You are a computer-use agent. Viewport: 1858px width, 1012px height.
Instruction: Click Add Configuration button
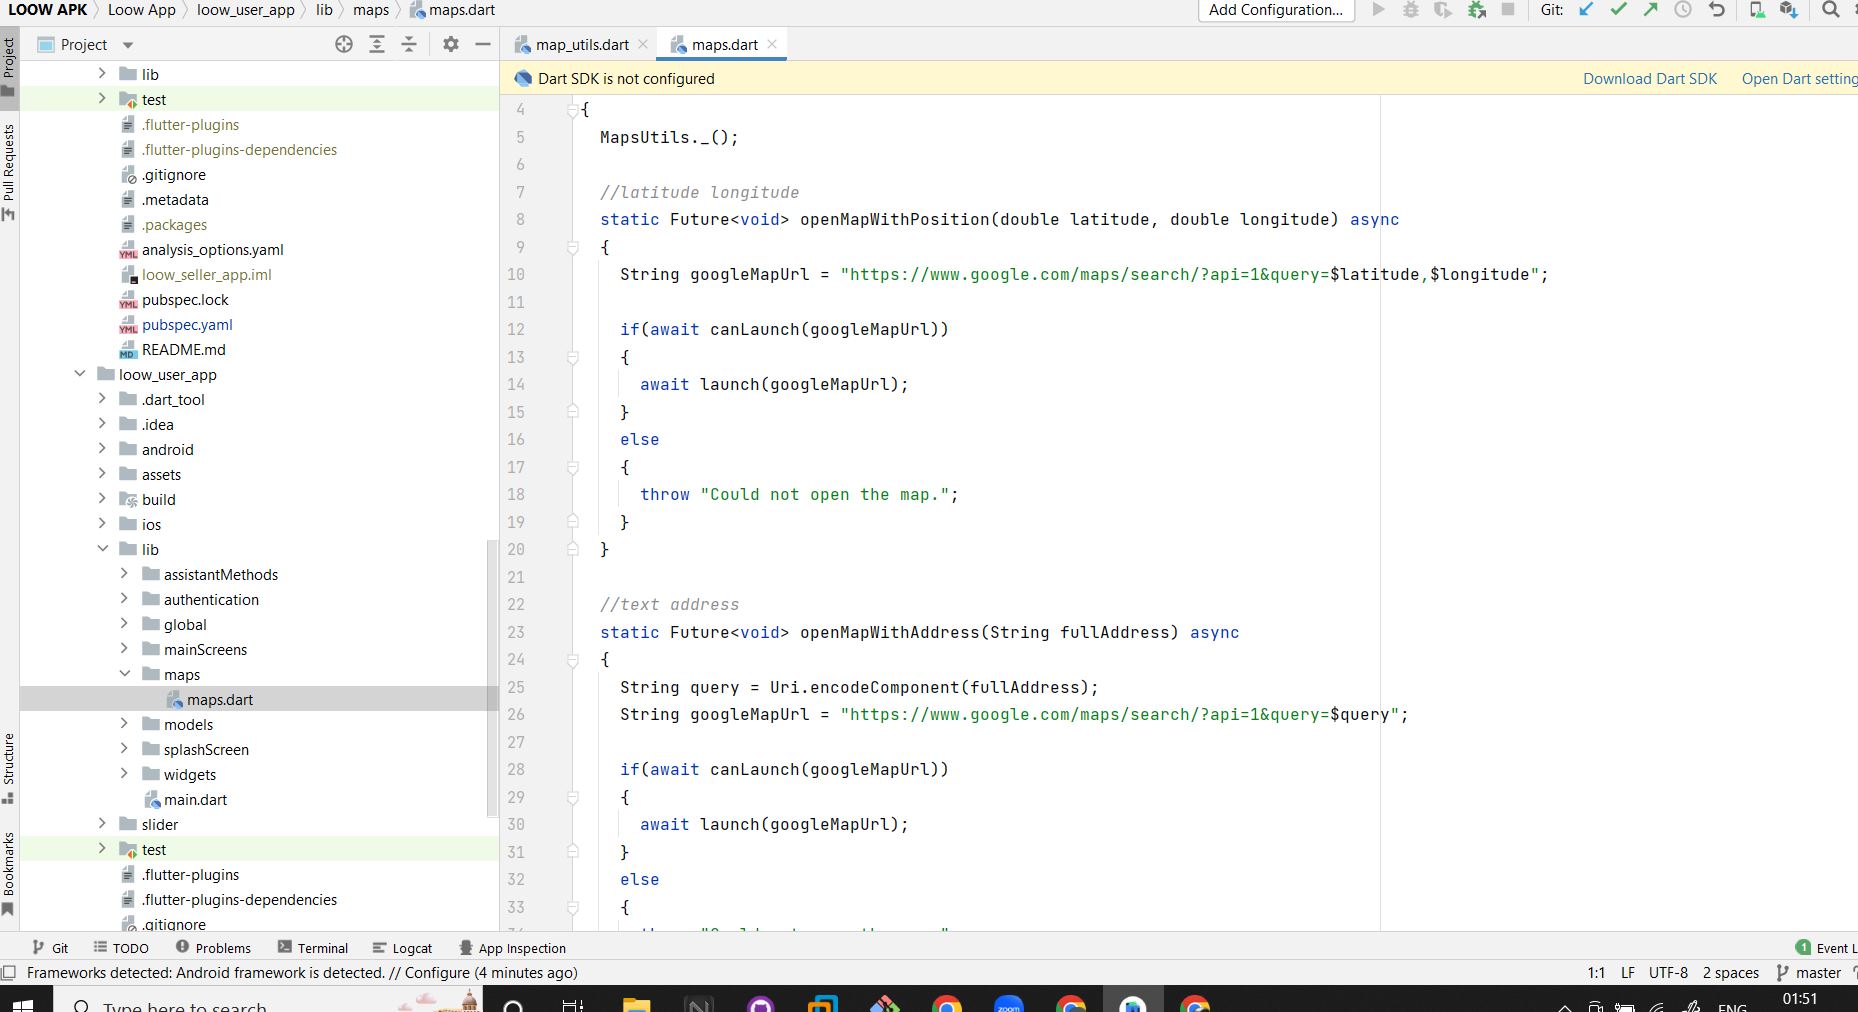pyautogui.click(x=1276, y=10)
